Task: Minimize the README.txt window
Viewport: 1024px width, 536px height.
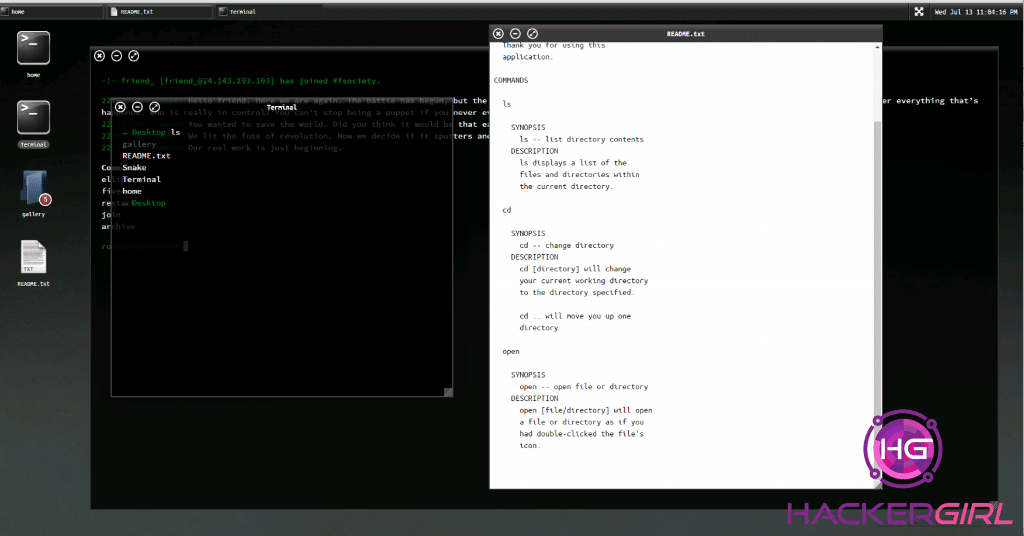Action: tap(515, 33)
